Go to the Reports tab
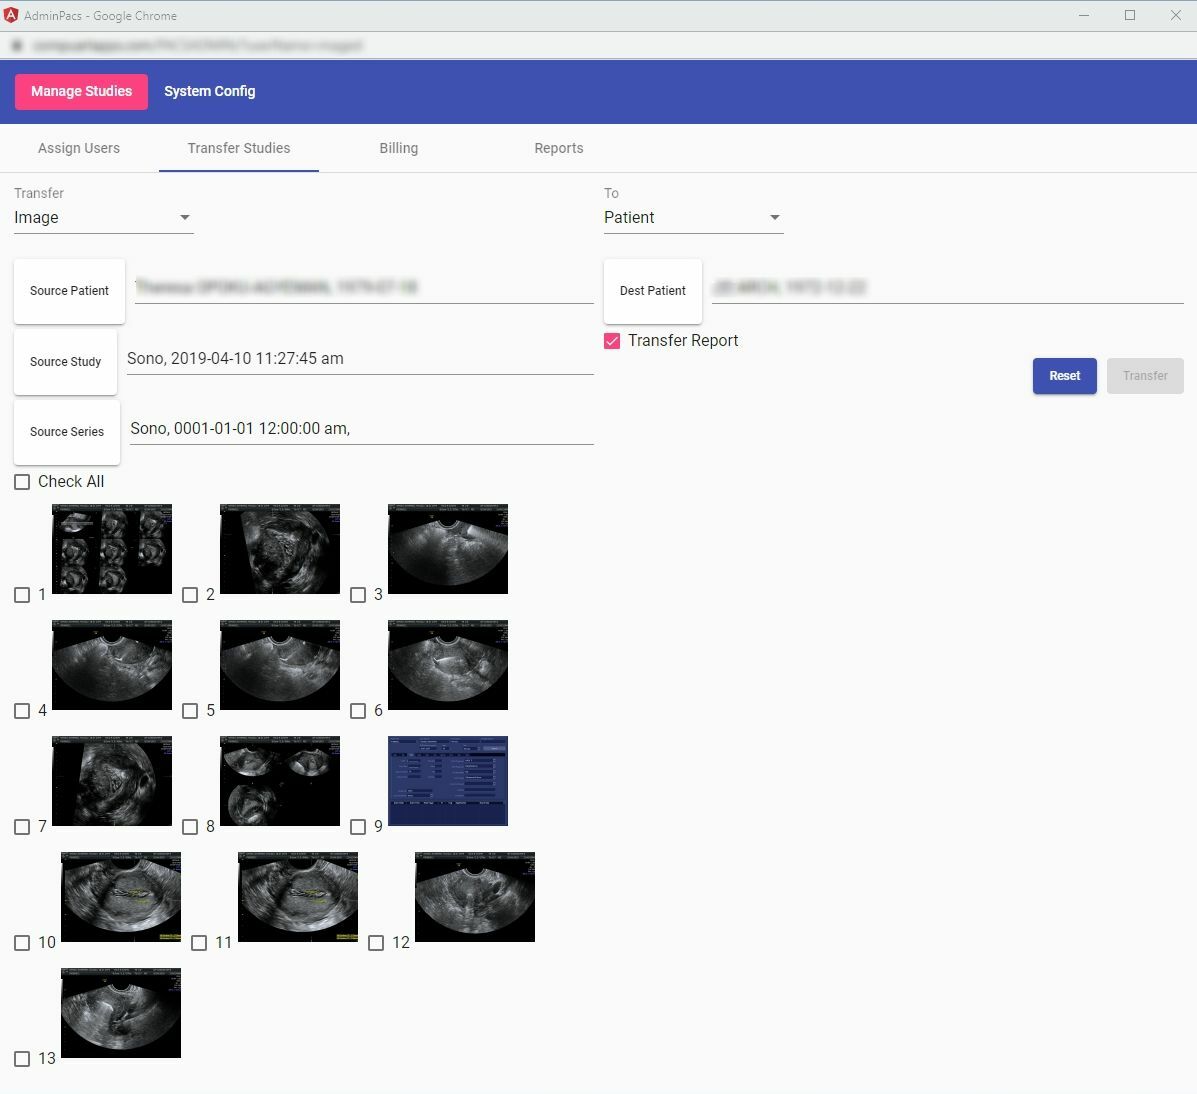The width and height of the screenshot is (1197, 1094). [x=559, y=148]
